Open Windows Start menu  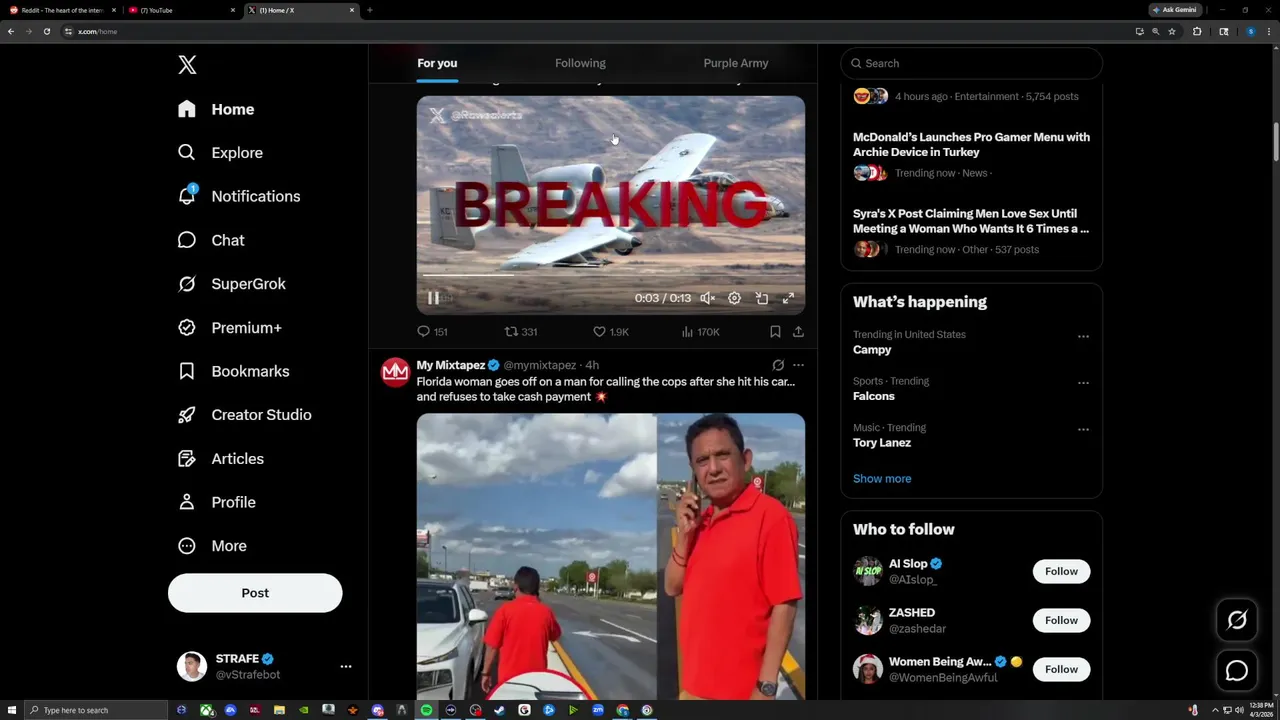(x=12, y=710)
